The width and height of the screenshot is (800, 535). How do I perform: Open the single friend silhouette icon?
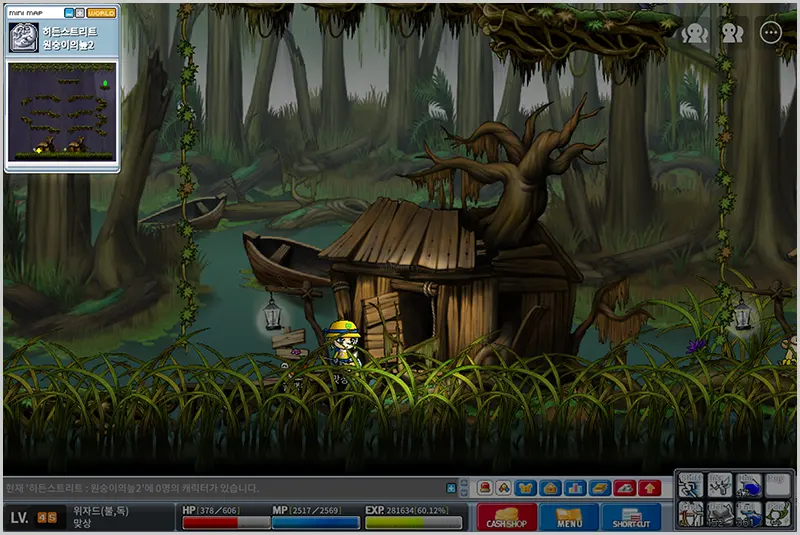pos(732,33)
